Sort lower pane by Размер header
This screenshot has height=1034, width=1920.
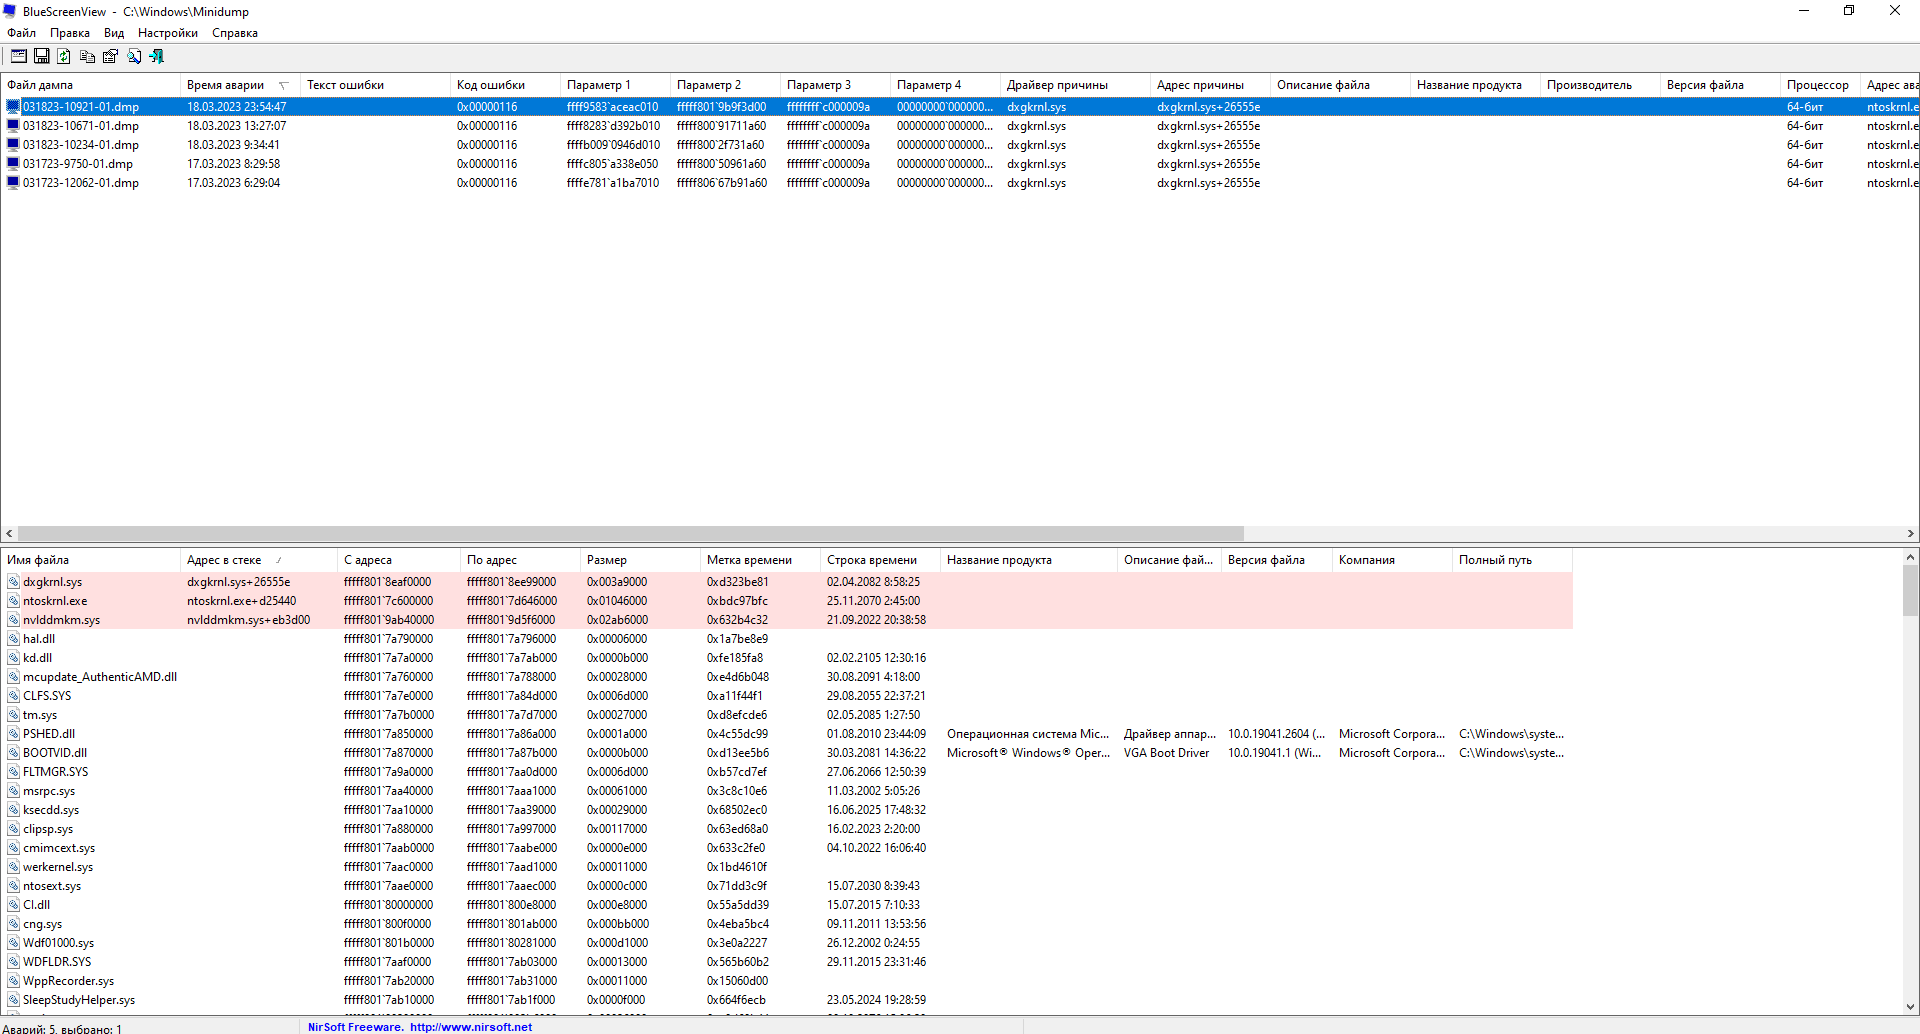click(640, 560)
